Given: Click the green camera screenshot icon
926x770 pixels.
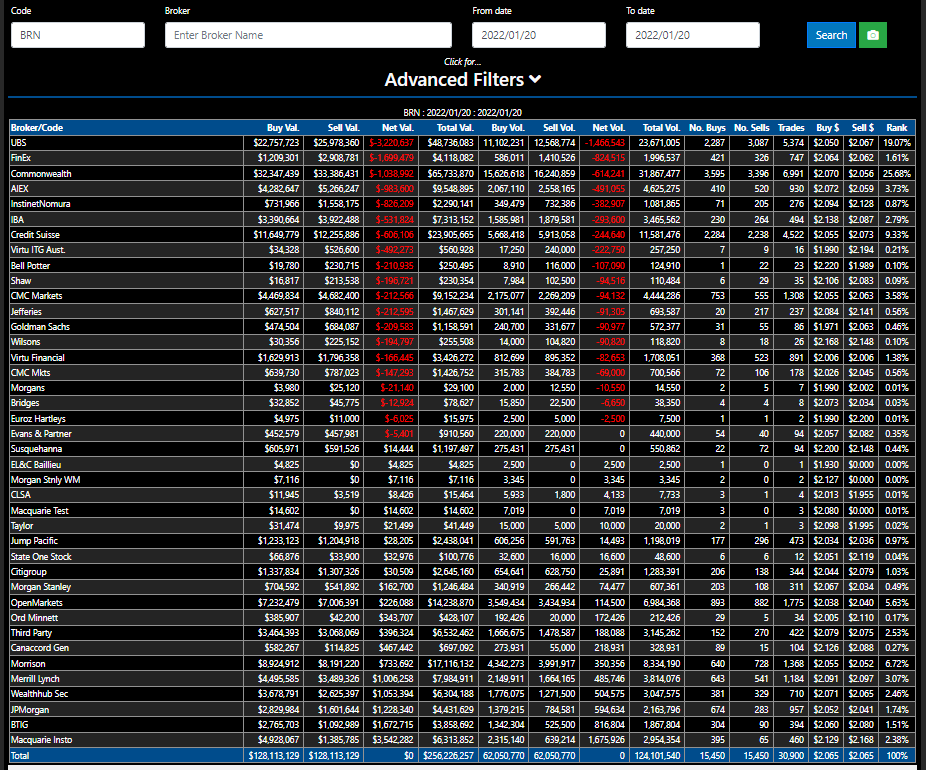Looking at the screenshot, I should (x=873, y=35).
